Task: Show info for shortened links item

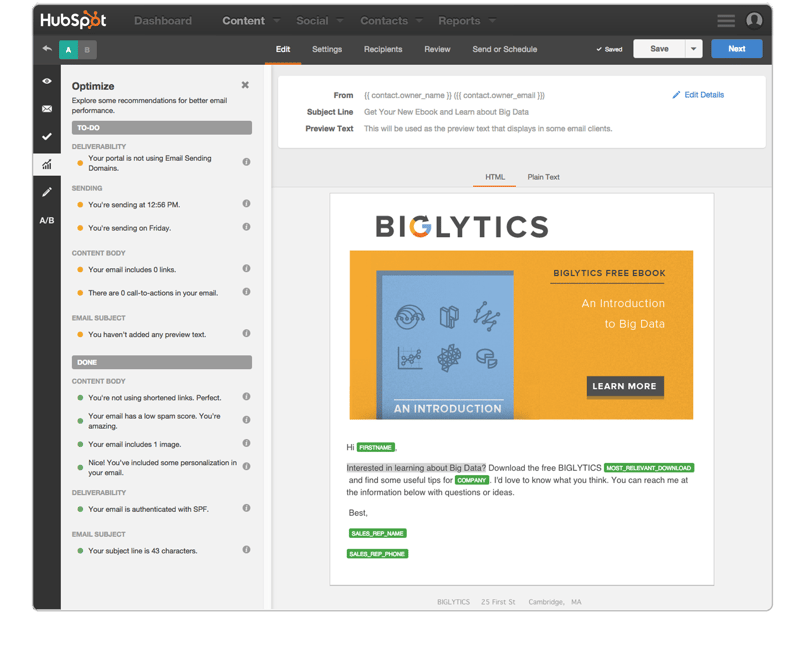Action: pyautogui.click(x=246, y=396)
